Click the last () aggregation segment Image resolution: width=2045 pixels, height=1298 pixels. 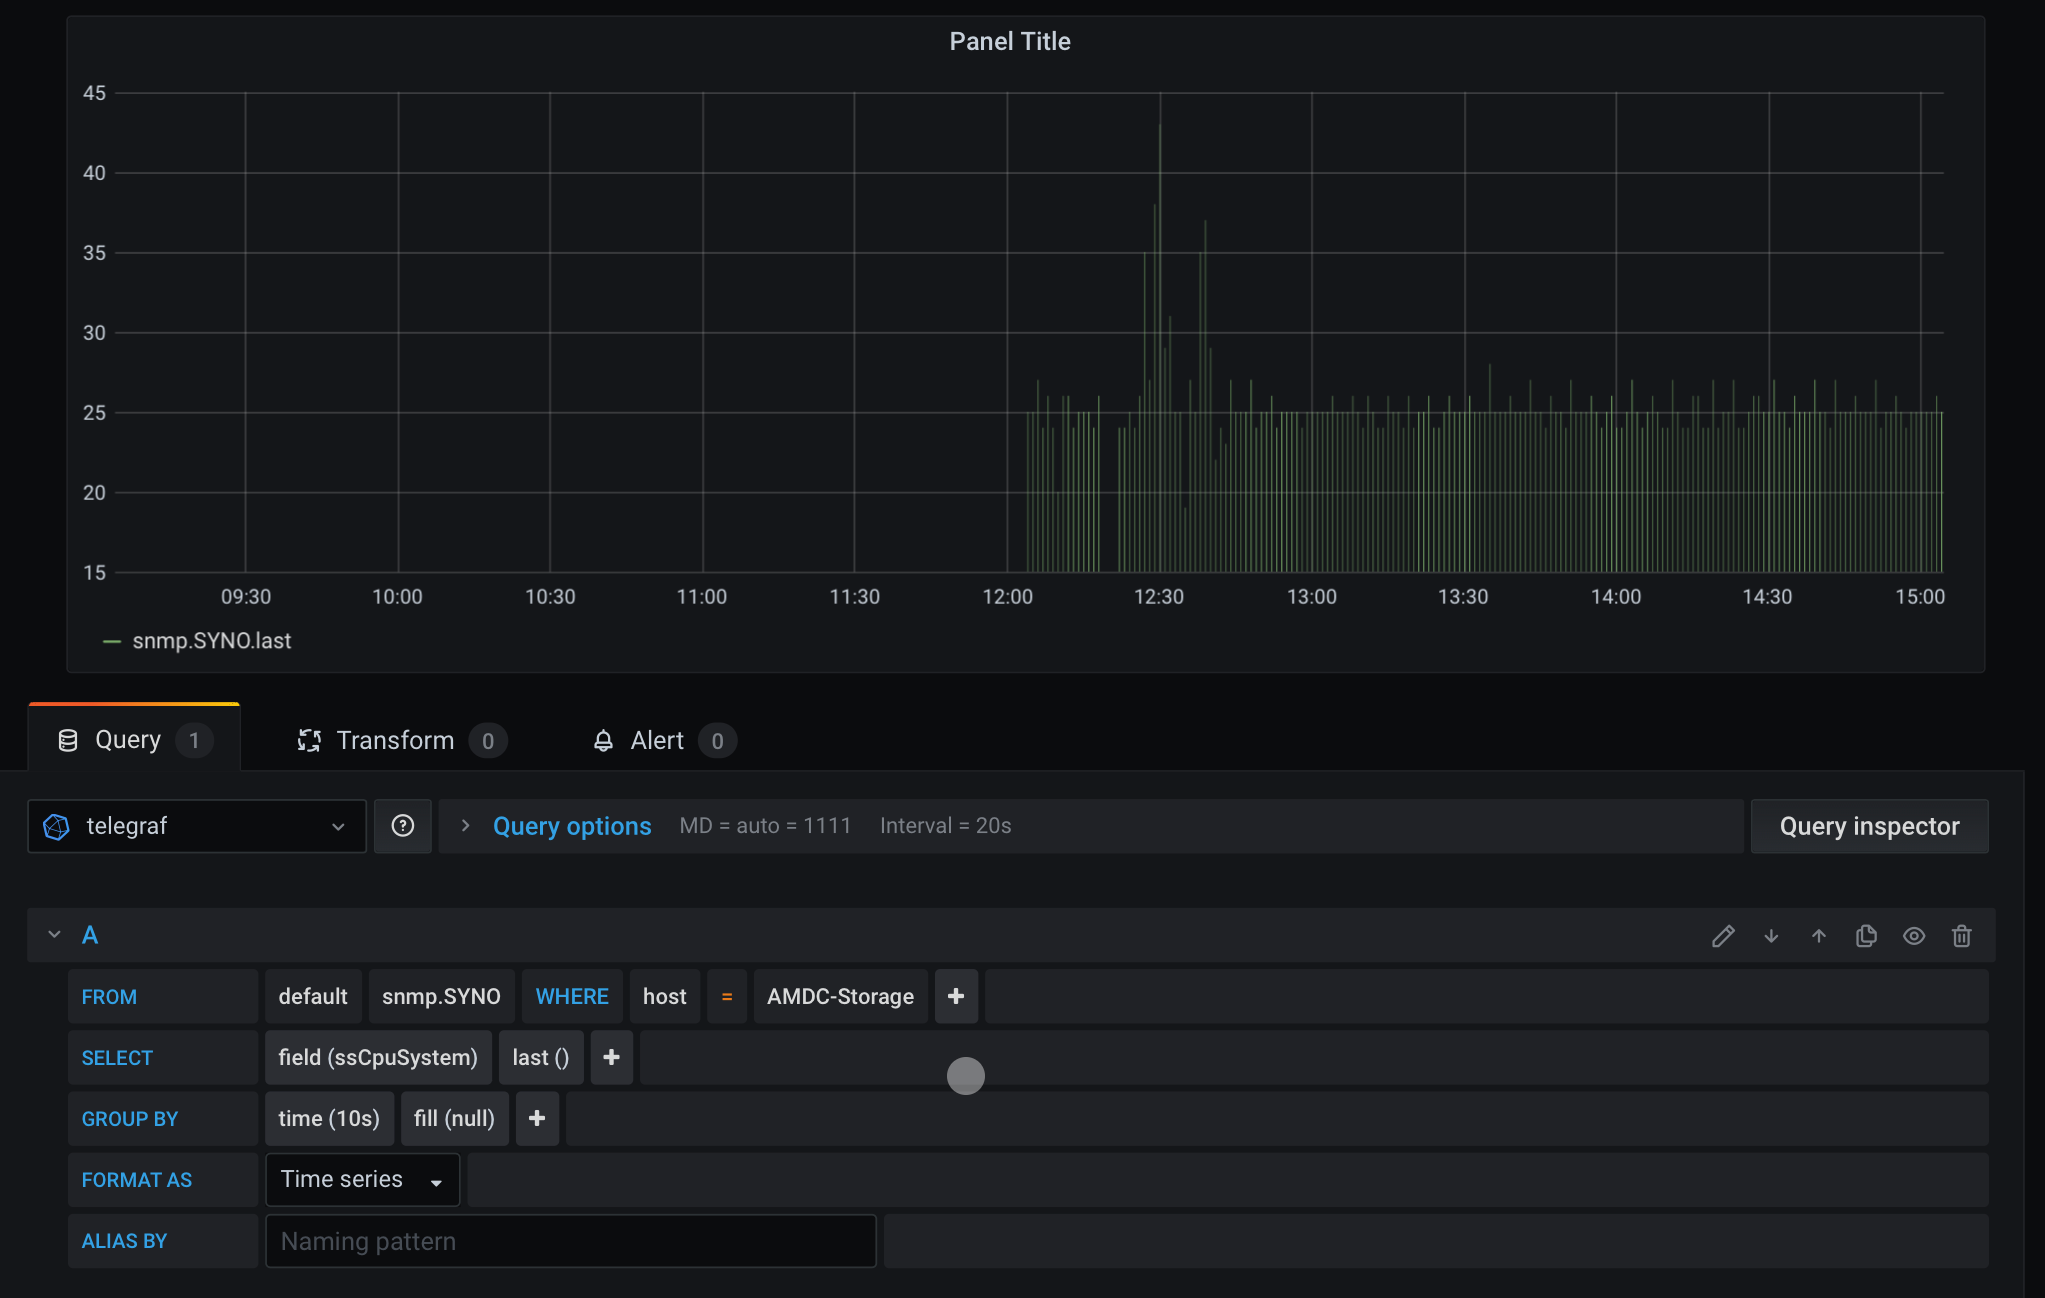coord(541,1057)
